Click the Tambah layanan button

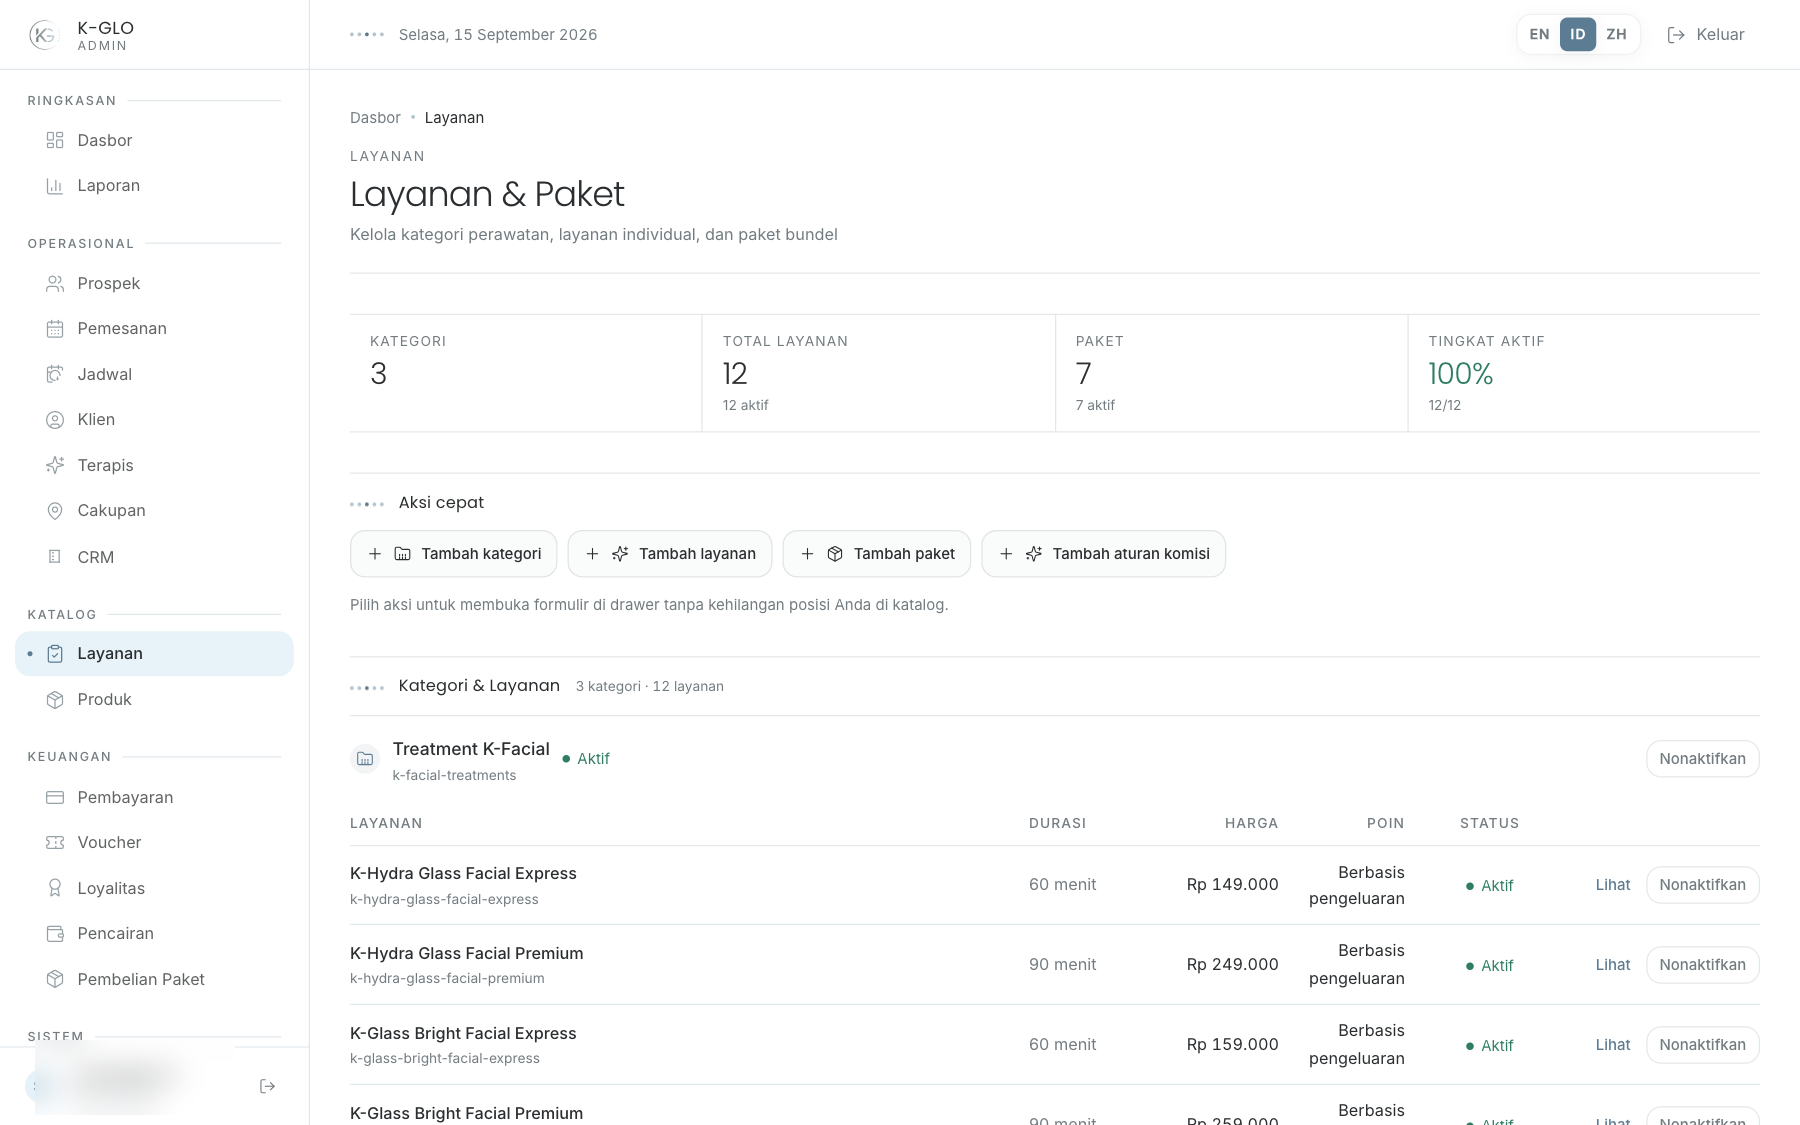tap(670, 554)
